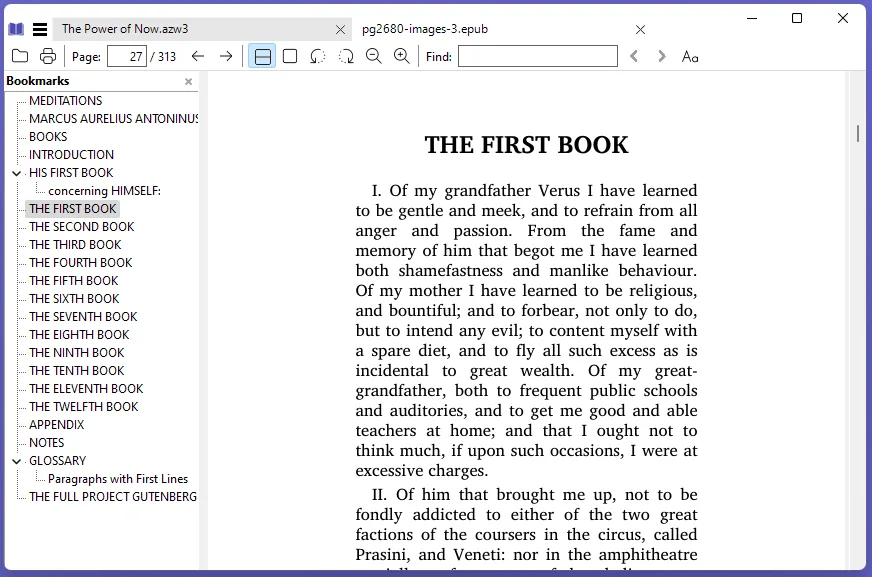Go to next page arrow
The image size is (872, 577).
226,56
